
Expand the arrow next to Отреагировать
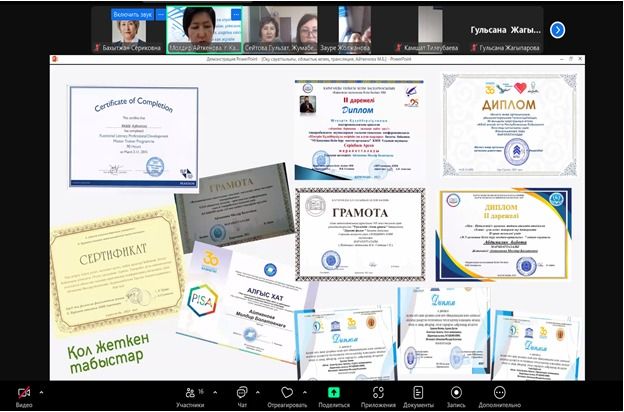point(309,391)
